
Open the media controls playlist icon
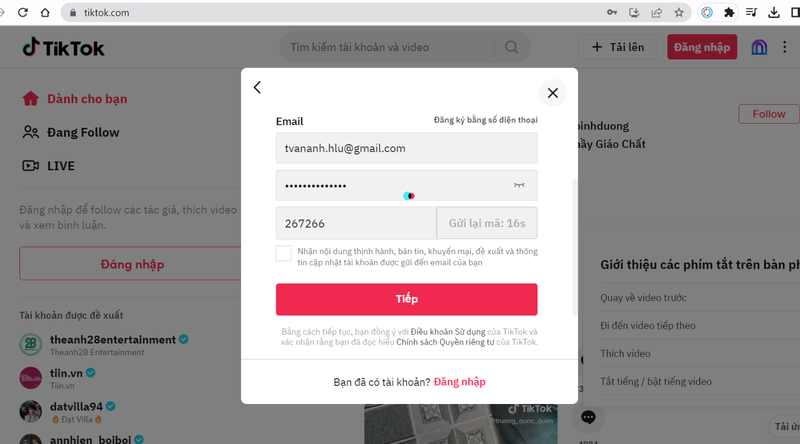[751, 13]
